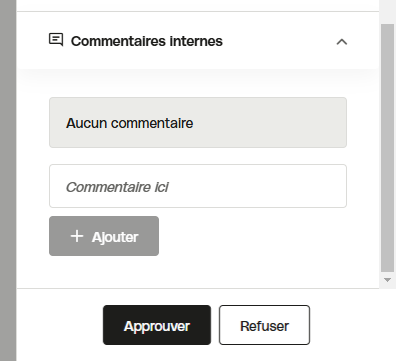Click the comment bubble icon beside Commentaires internes
Image resolution: width=396 pixels, height=361 pixels.
56,40
